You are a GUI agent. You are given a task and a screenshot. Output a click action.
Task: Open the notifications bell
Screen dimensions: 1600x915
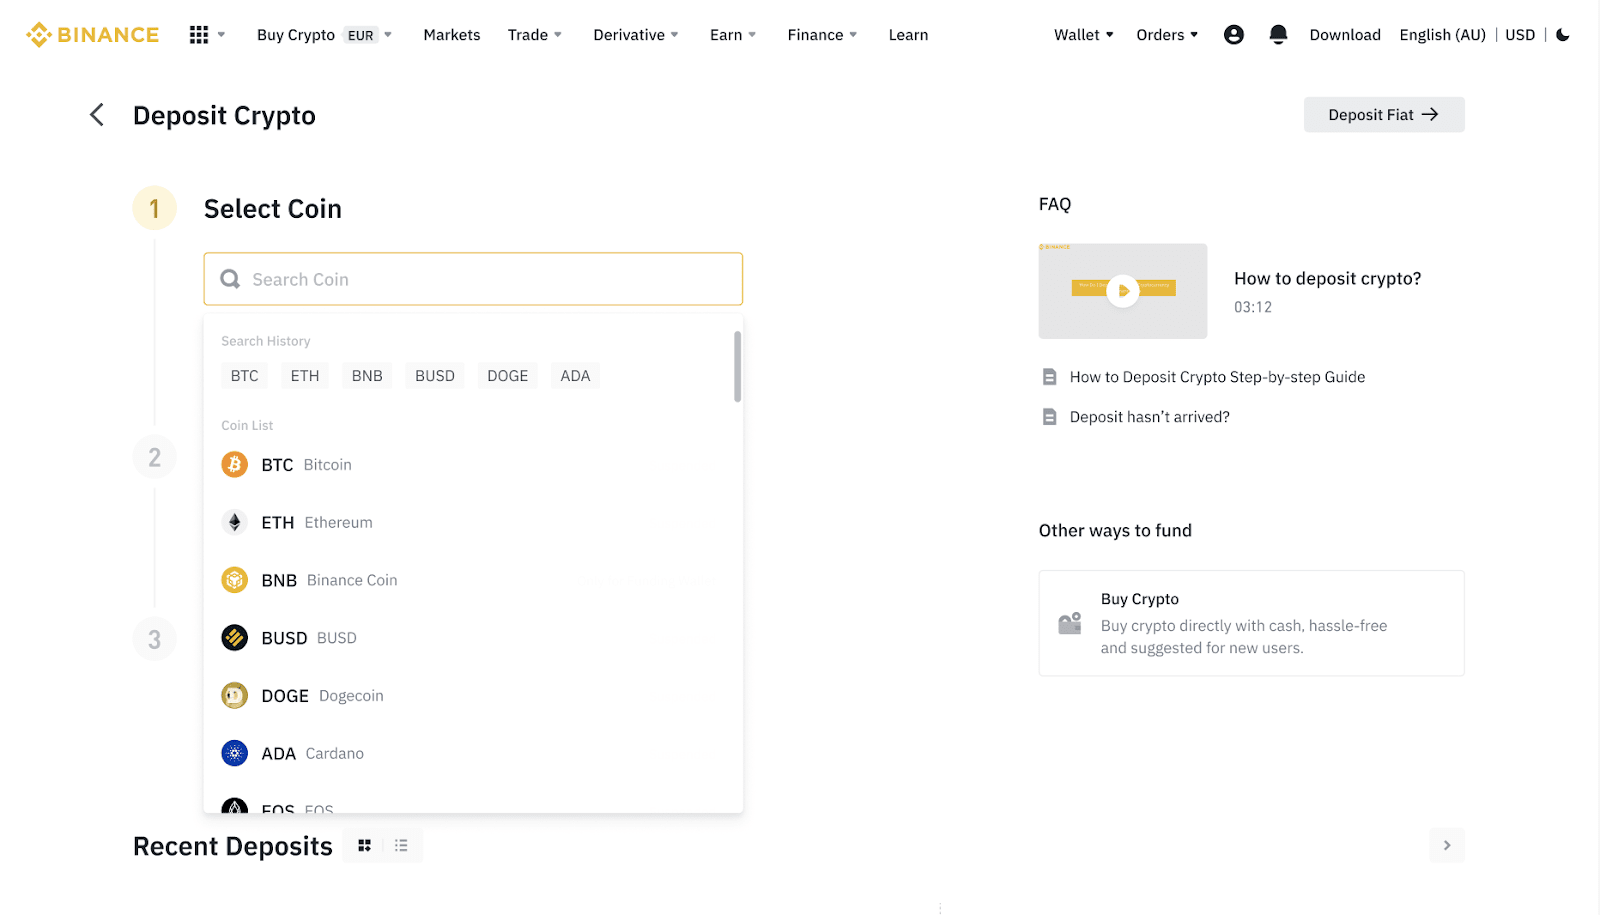coord(1278,35)
